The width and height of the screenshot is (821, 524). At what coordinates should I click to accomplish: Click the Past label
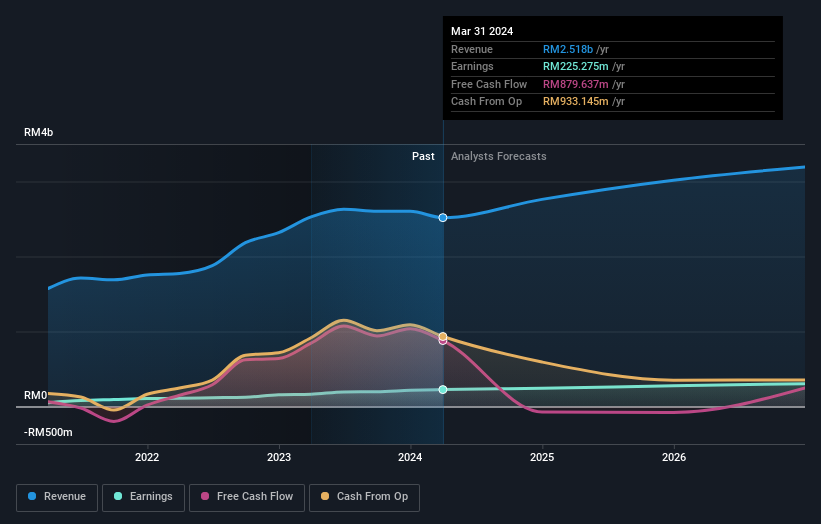[x=423, y=156]
